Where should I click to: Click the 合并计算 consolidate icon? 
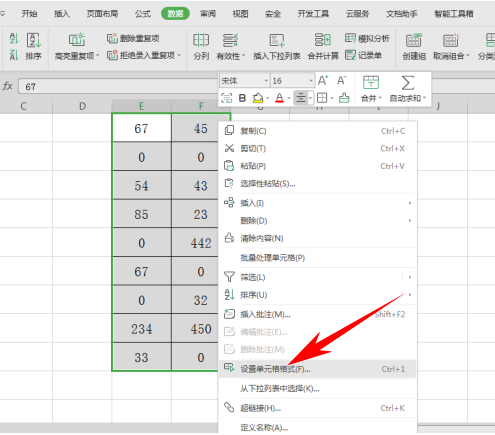323,40
